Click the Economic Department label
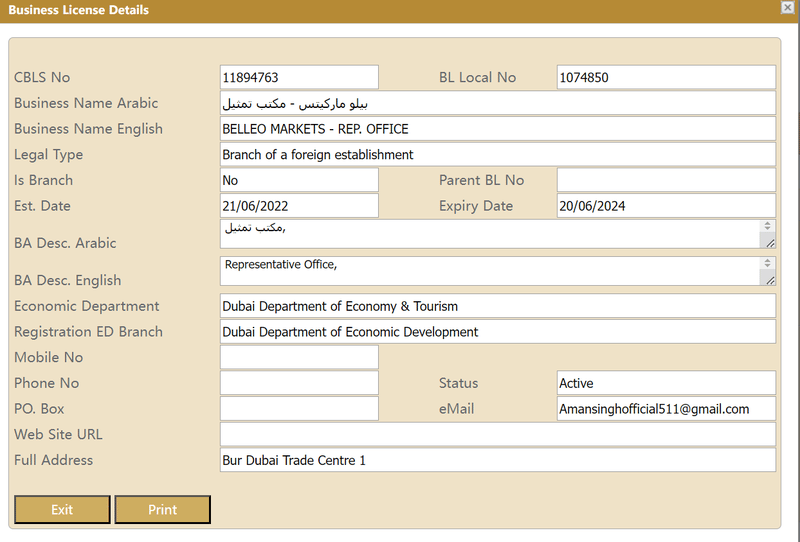This screenshot has height=542, width=800. [87, 306]
